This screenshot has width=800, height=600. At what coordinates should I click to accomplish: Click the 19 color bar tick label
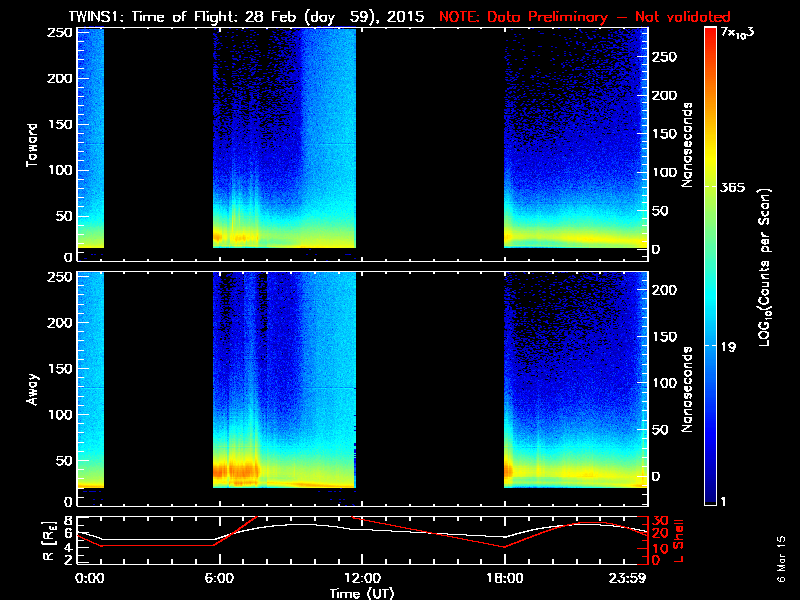(x=730, y=347)
